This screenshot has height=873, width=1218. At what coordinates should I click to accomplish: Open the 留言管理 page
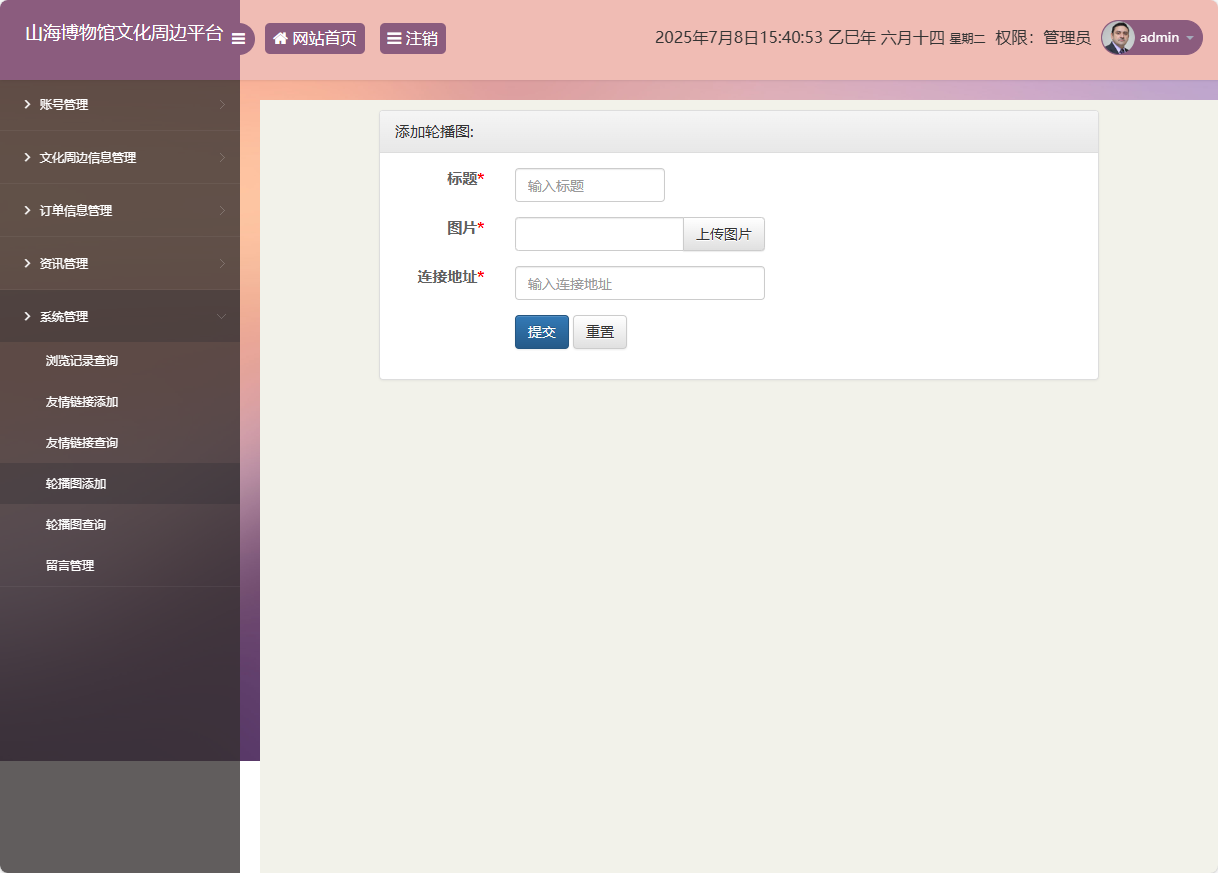[x=69, y=565]
